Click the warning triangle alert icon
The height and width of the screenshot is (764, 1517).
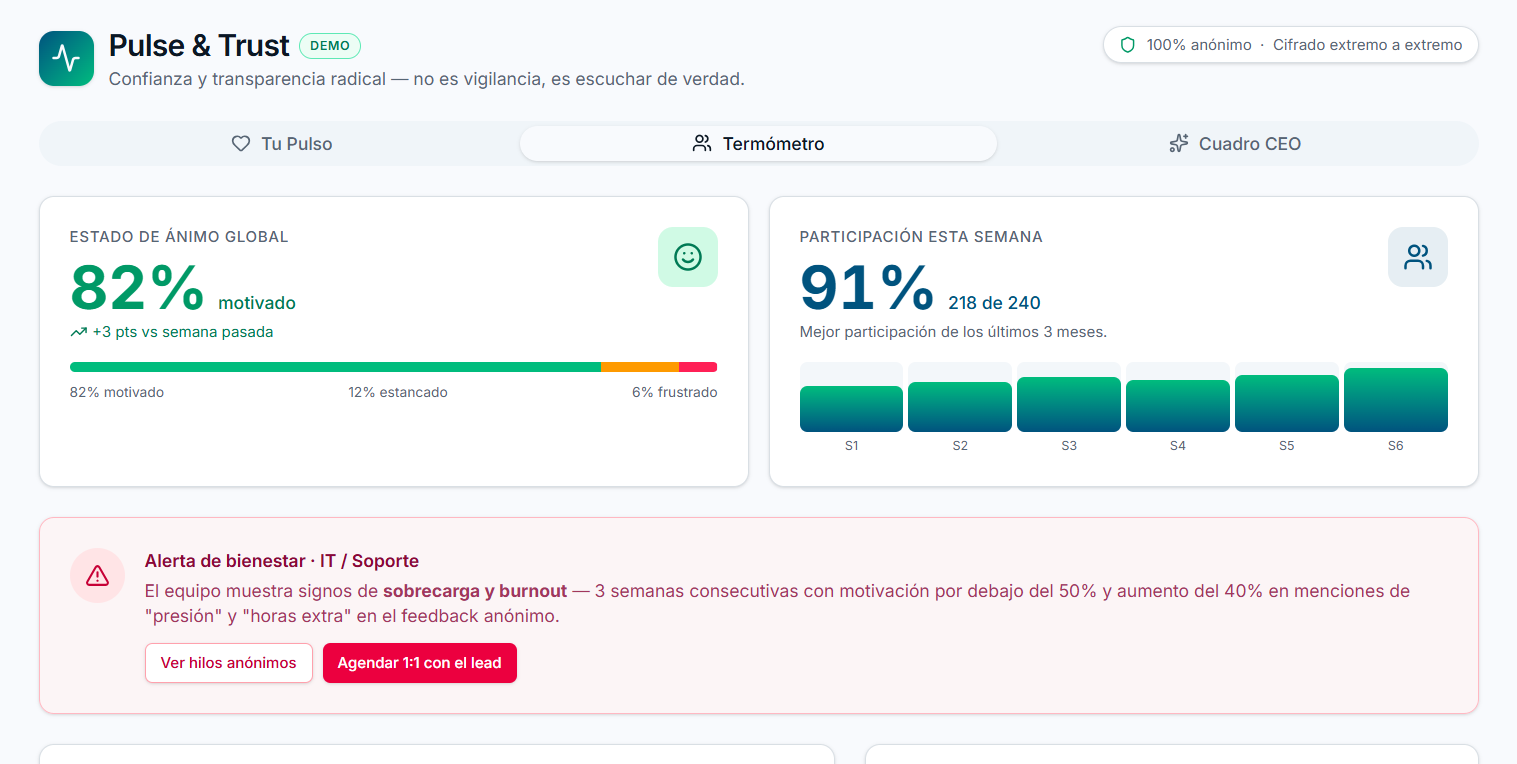tap(97, 575)
